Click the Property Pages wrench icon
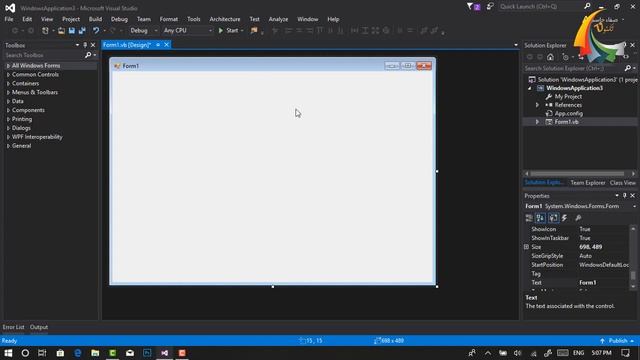Image resolution: width=640 pixels, height=360 pixels. point(578,218)
